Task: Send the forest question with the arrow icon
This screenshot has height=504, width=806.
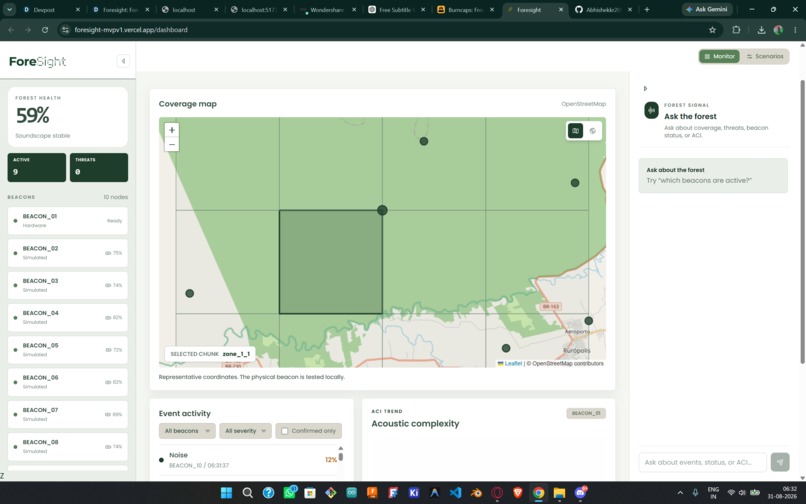Action: click(x=780, y=462)
